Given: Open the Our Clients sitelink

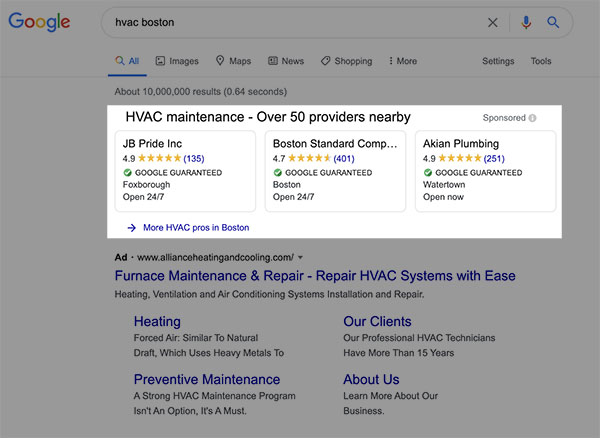Looking at the screenshot, I should coord(377,321).
